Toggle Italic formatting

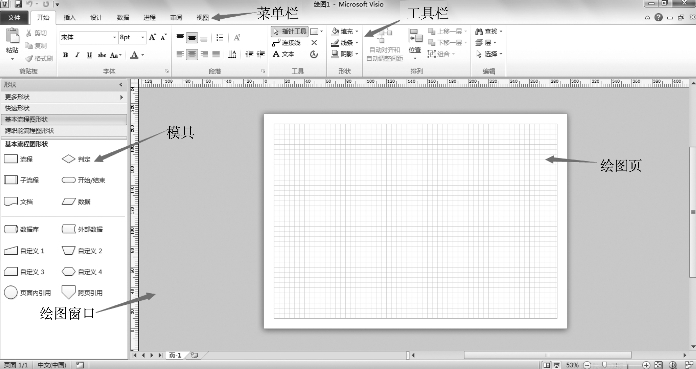(x=77, y=55)
